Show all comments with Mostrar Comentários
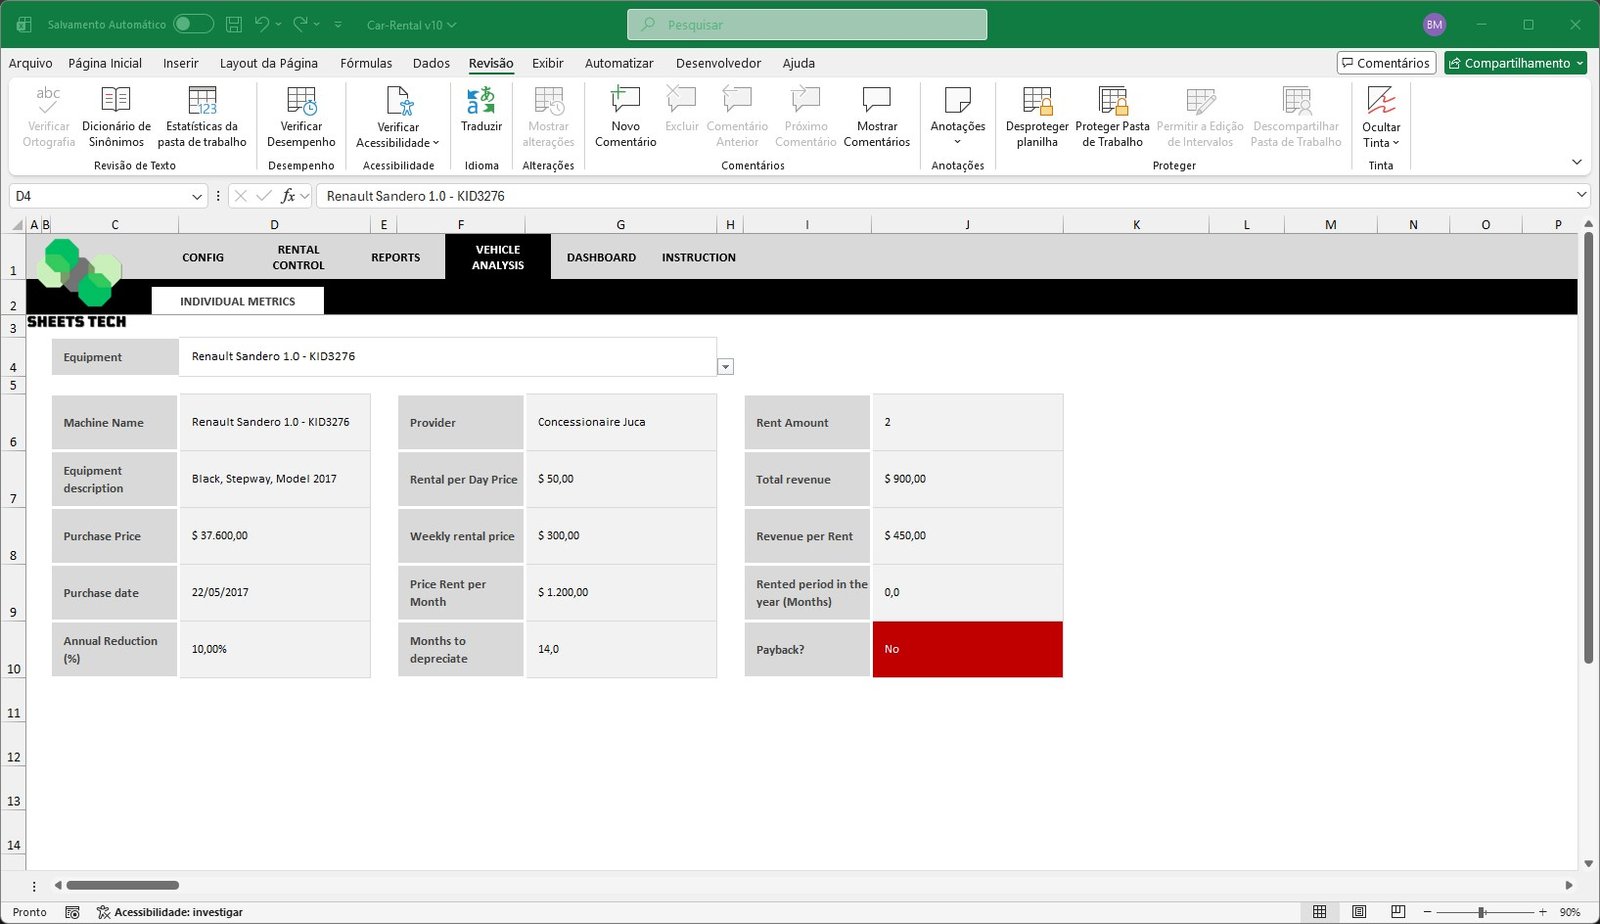1600x924 pixels. [876, 113]
